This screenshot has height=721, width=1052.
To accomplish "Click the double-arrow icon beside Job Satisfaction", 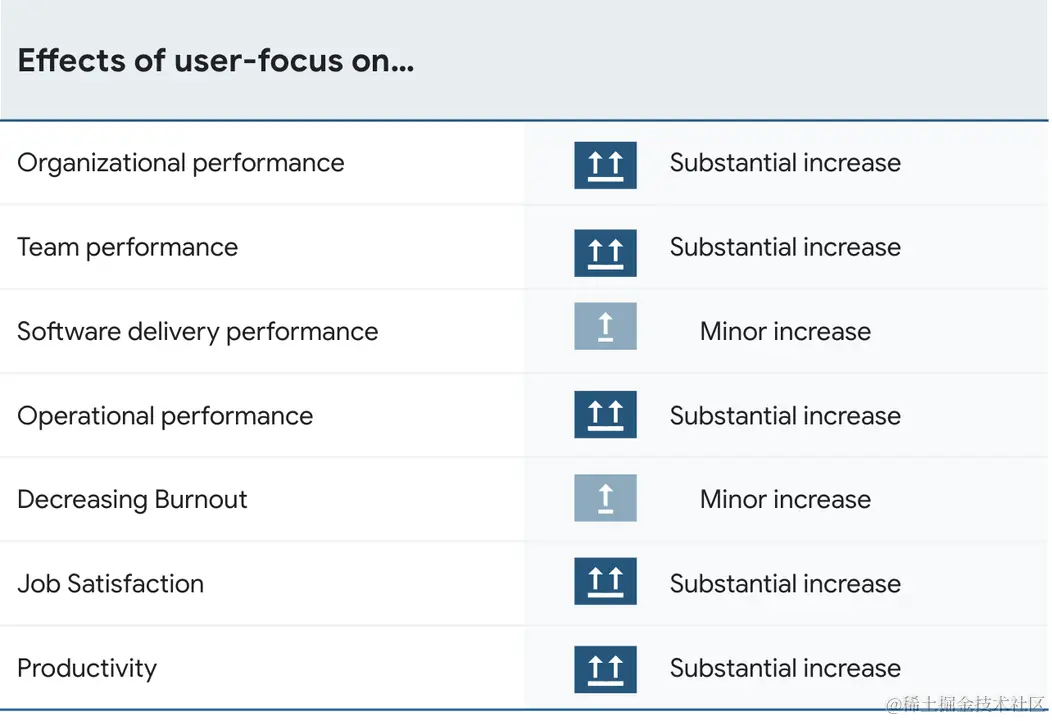I will [x=605, y=581].
